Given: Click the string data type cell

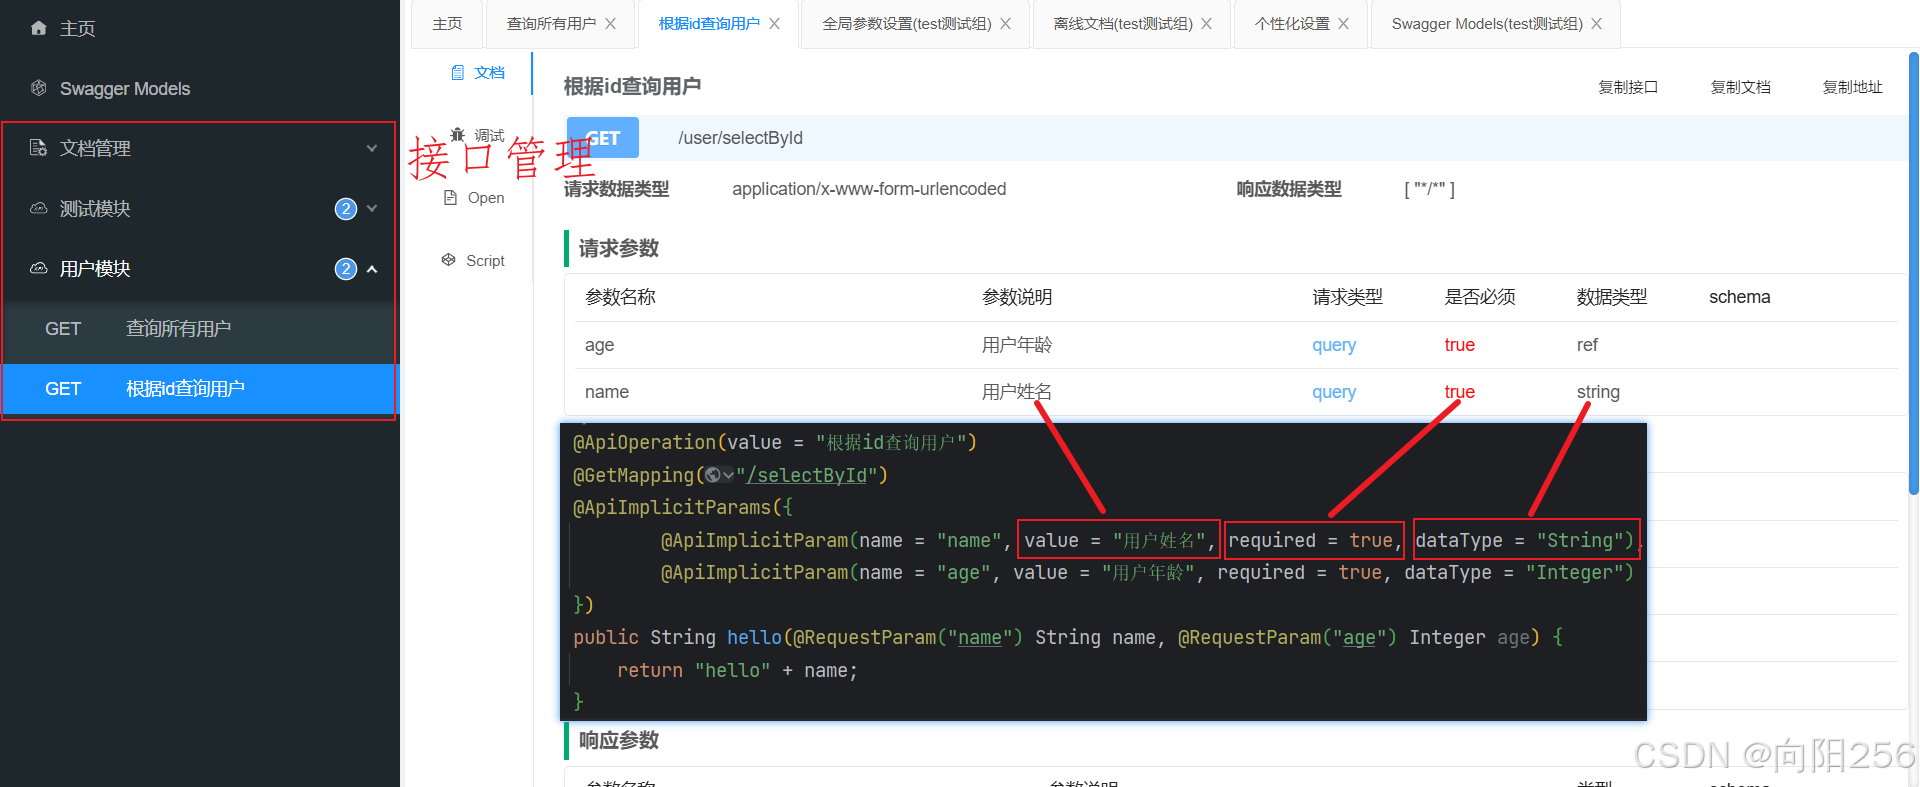Looking at the screenshot, I should pyautogui.click(x=1598, y=392).
